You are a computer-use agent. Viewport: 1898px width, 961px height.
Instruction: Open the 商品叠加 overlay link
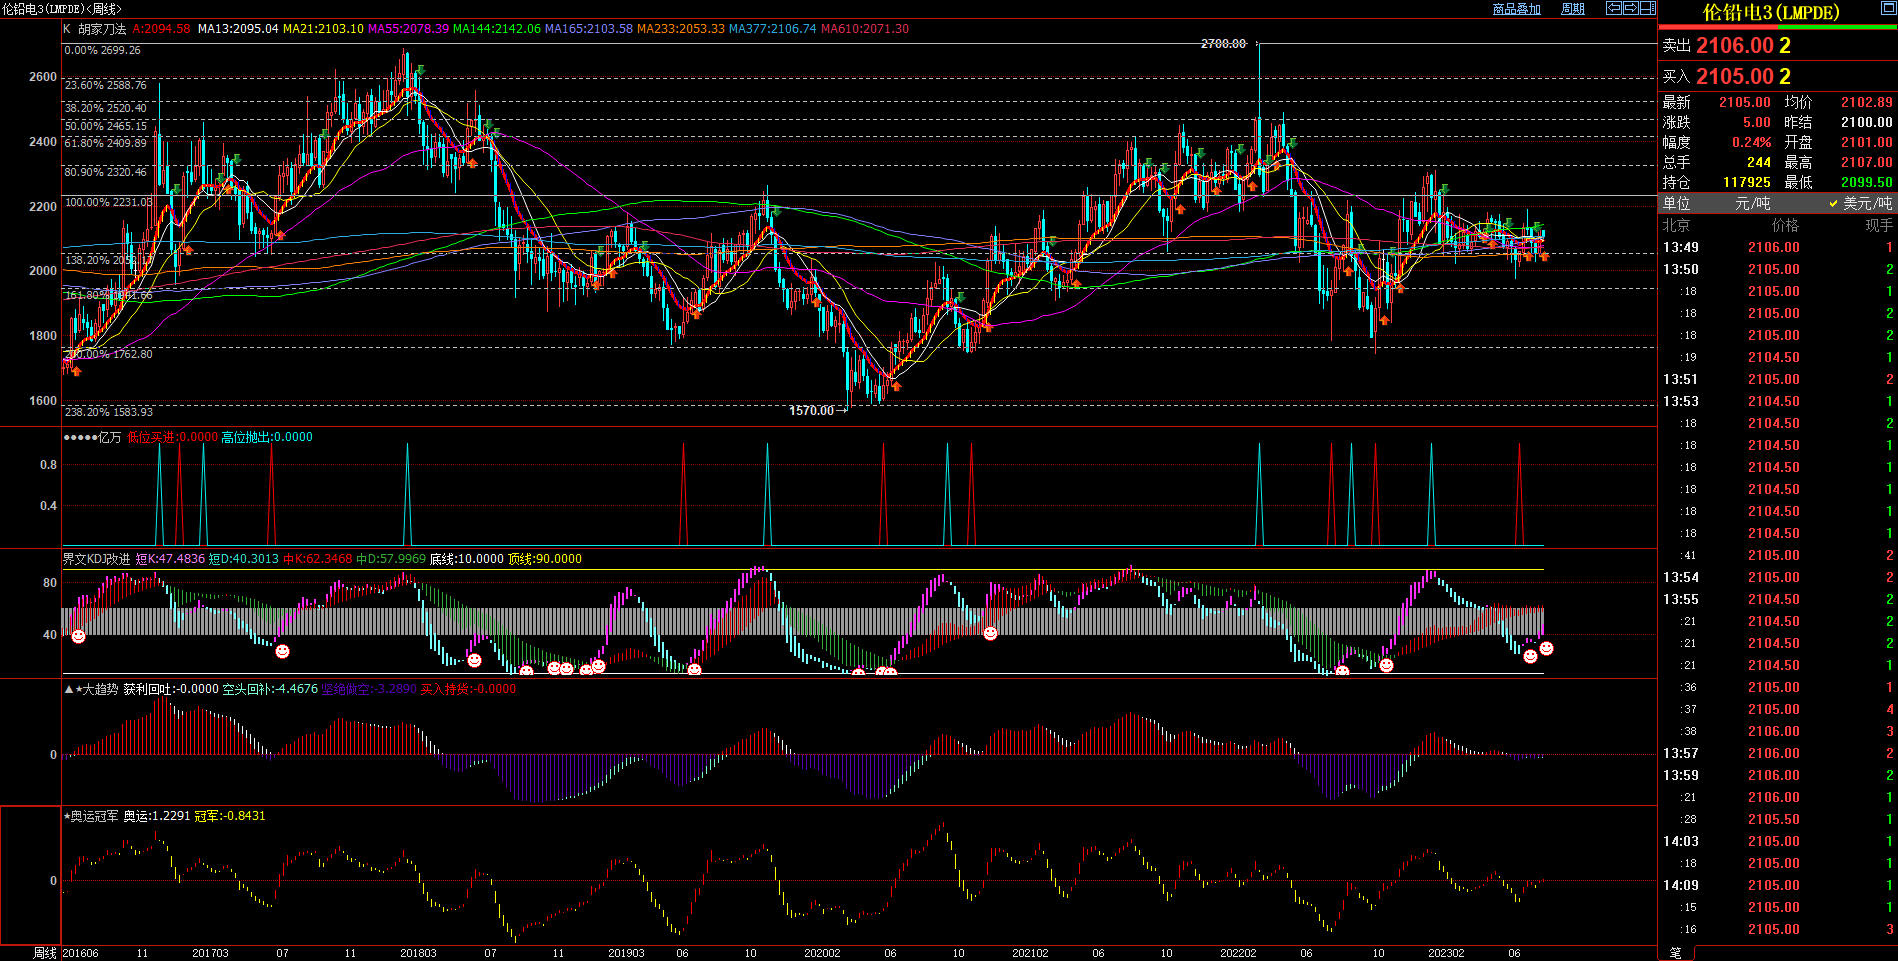[1516, 9]
